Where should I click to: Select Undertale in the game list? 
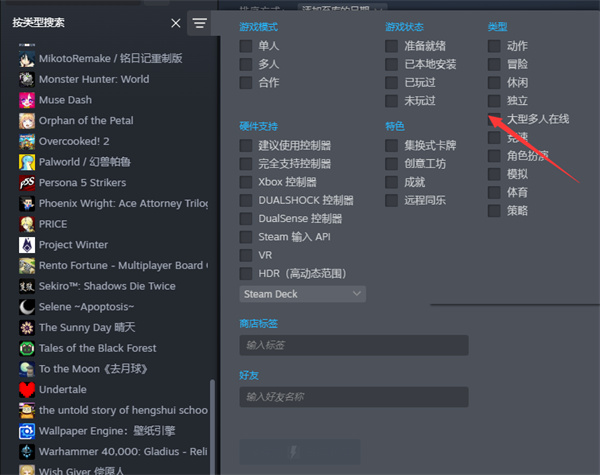(x=63, y=389)
